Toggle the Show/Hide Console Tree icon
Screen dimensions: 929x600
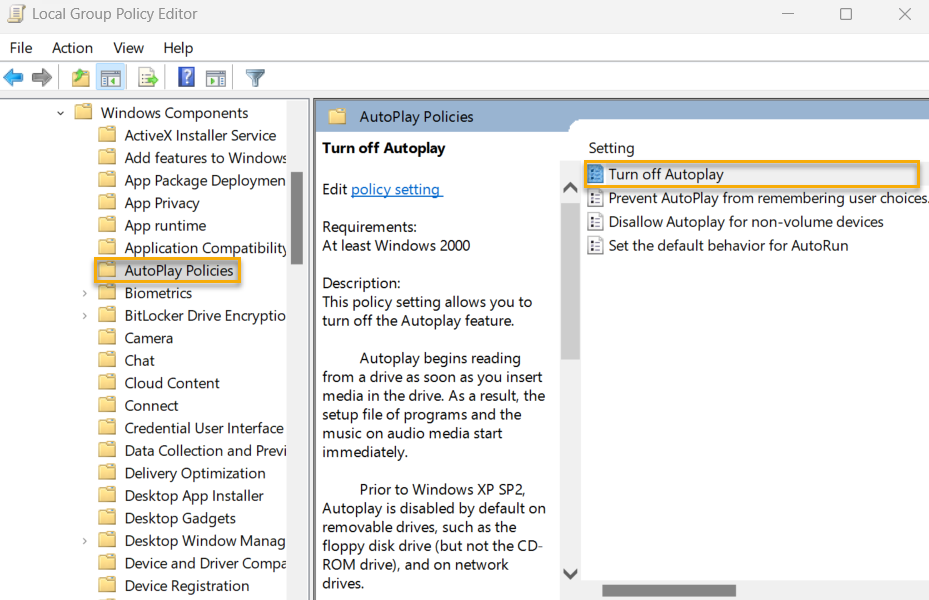110,77
